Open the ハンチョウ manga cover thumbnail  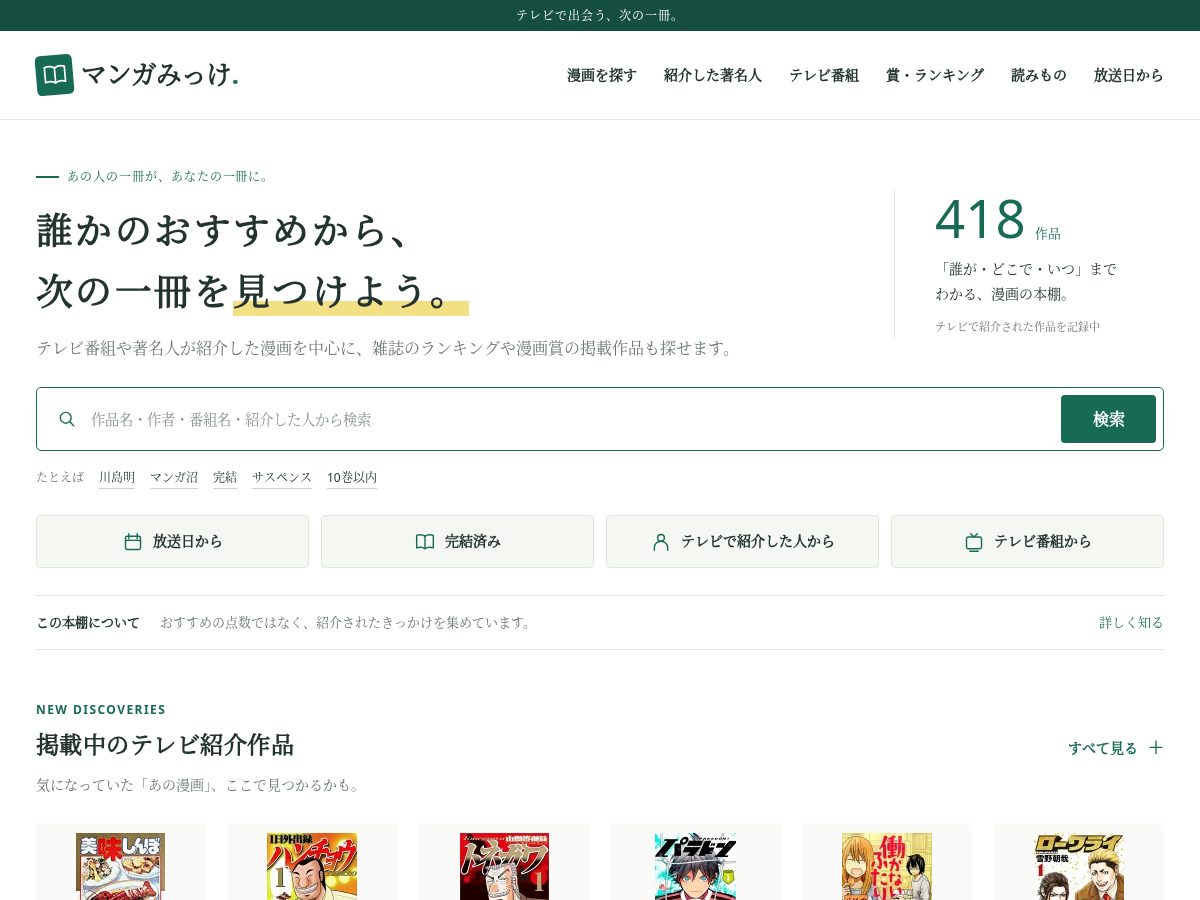click(312, 866)
